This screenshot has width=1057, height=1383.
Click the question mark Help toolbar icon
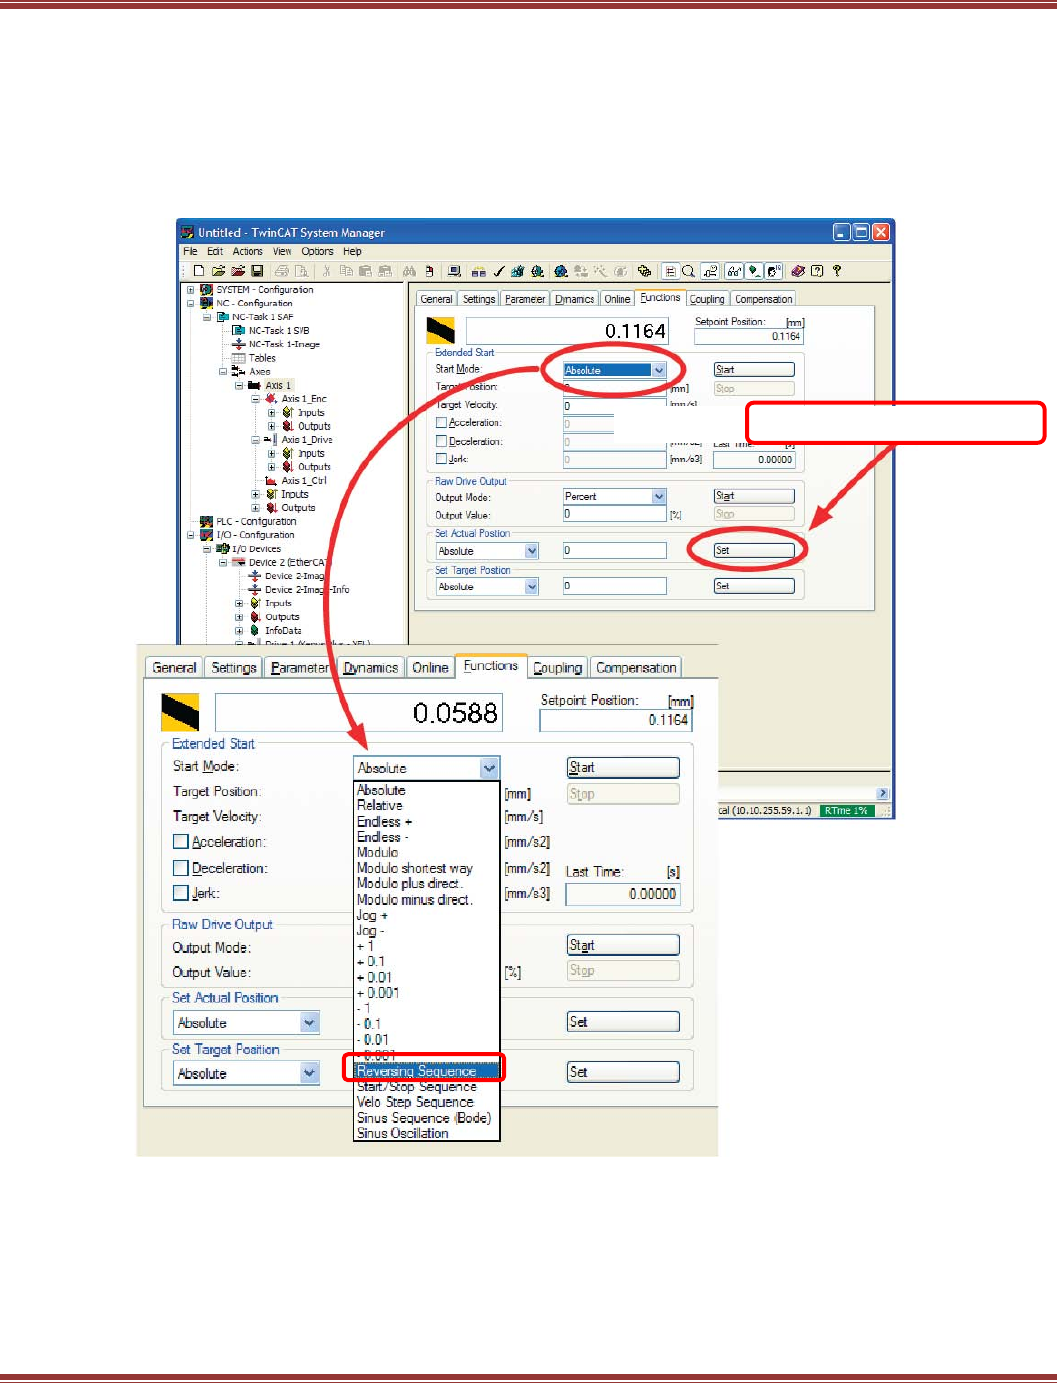coord(836,270)
